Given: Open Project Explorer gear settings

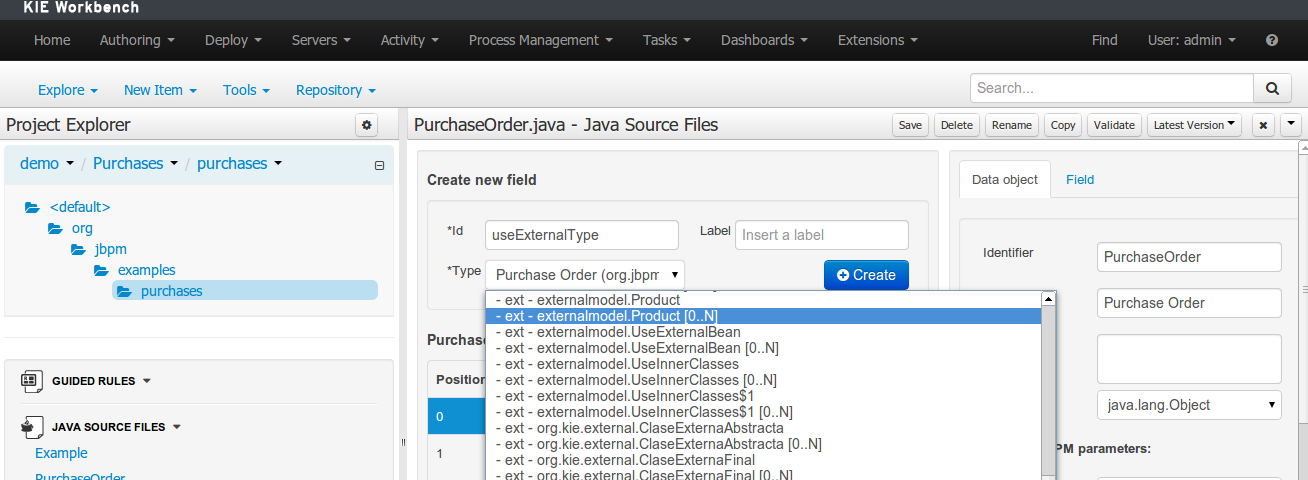Looking at the screenshot, I should [x=367, y=125].
